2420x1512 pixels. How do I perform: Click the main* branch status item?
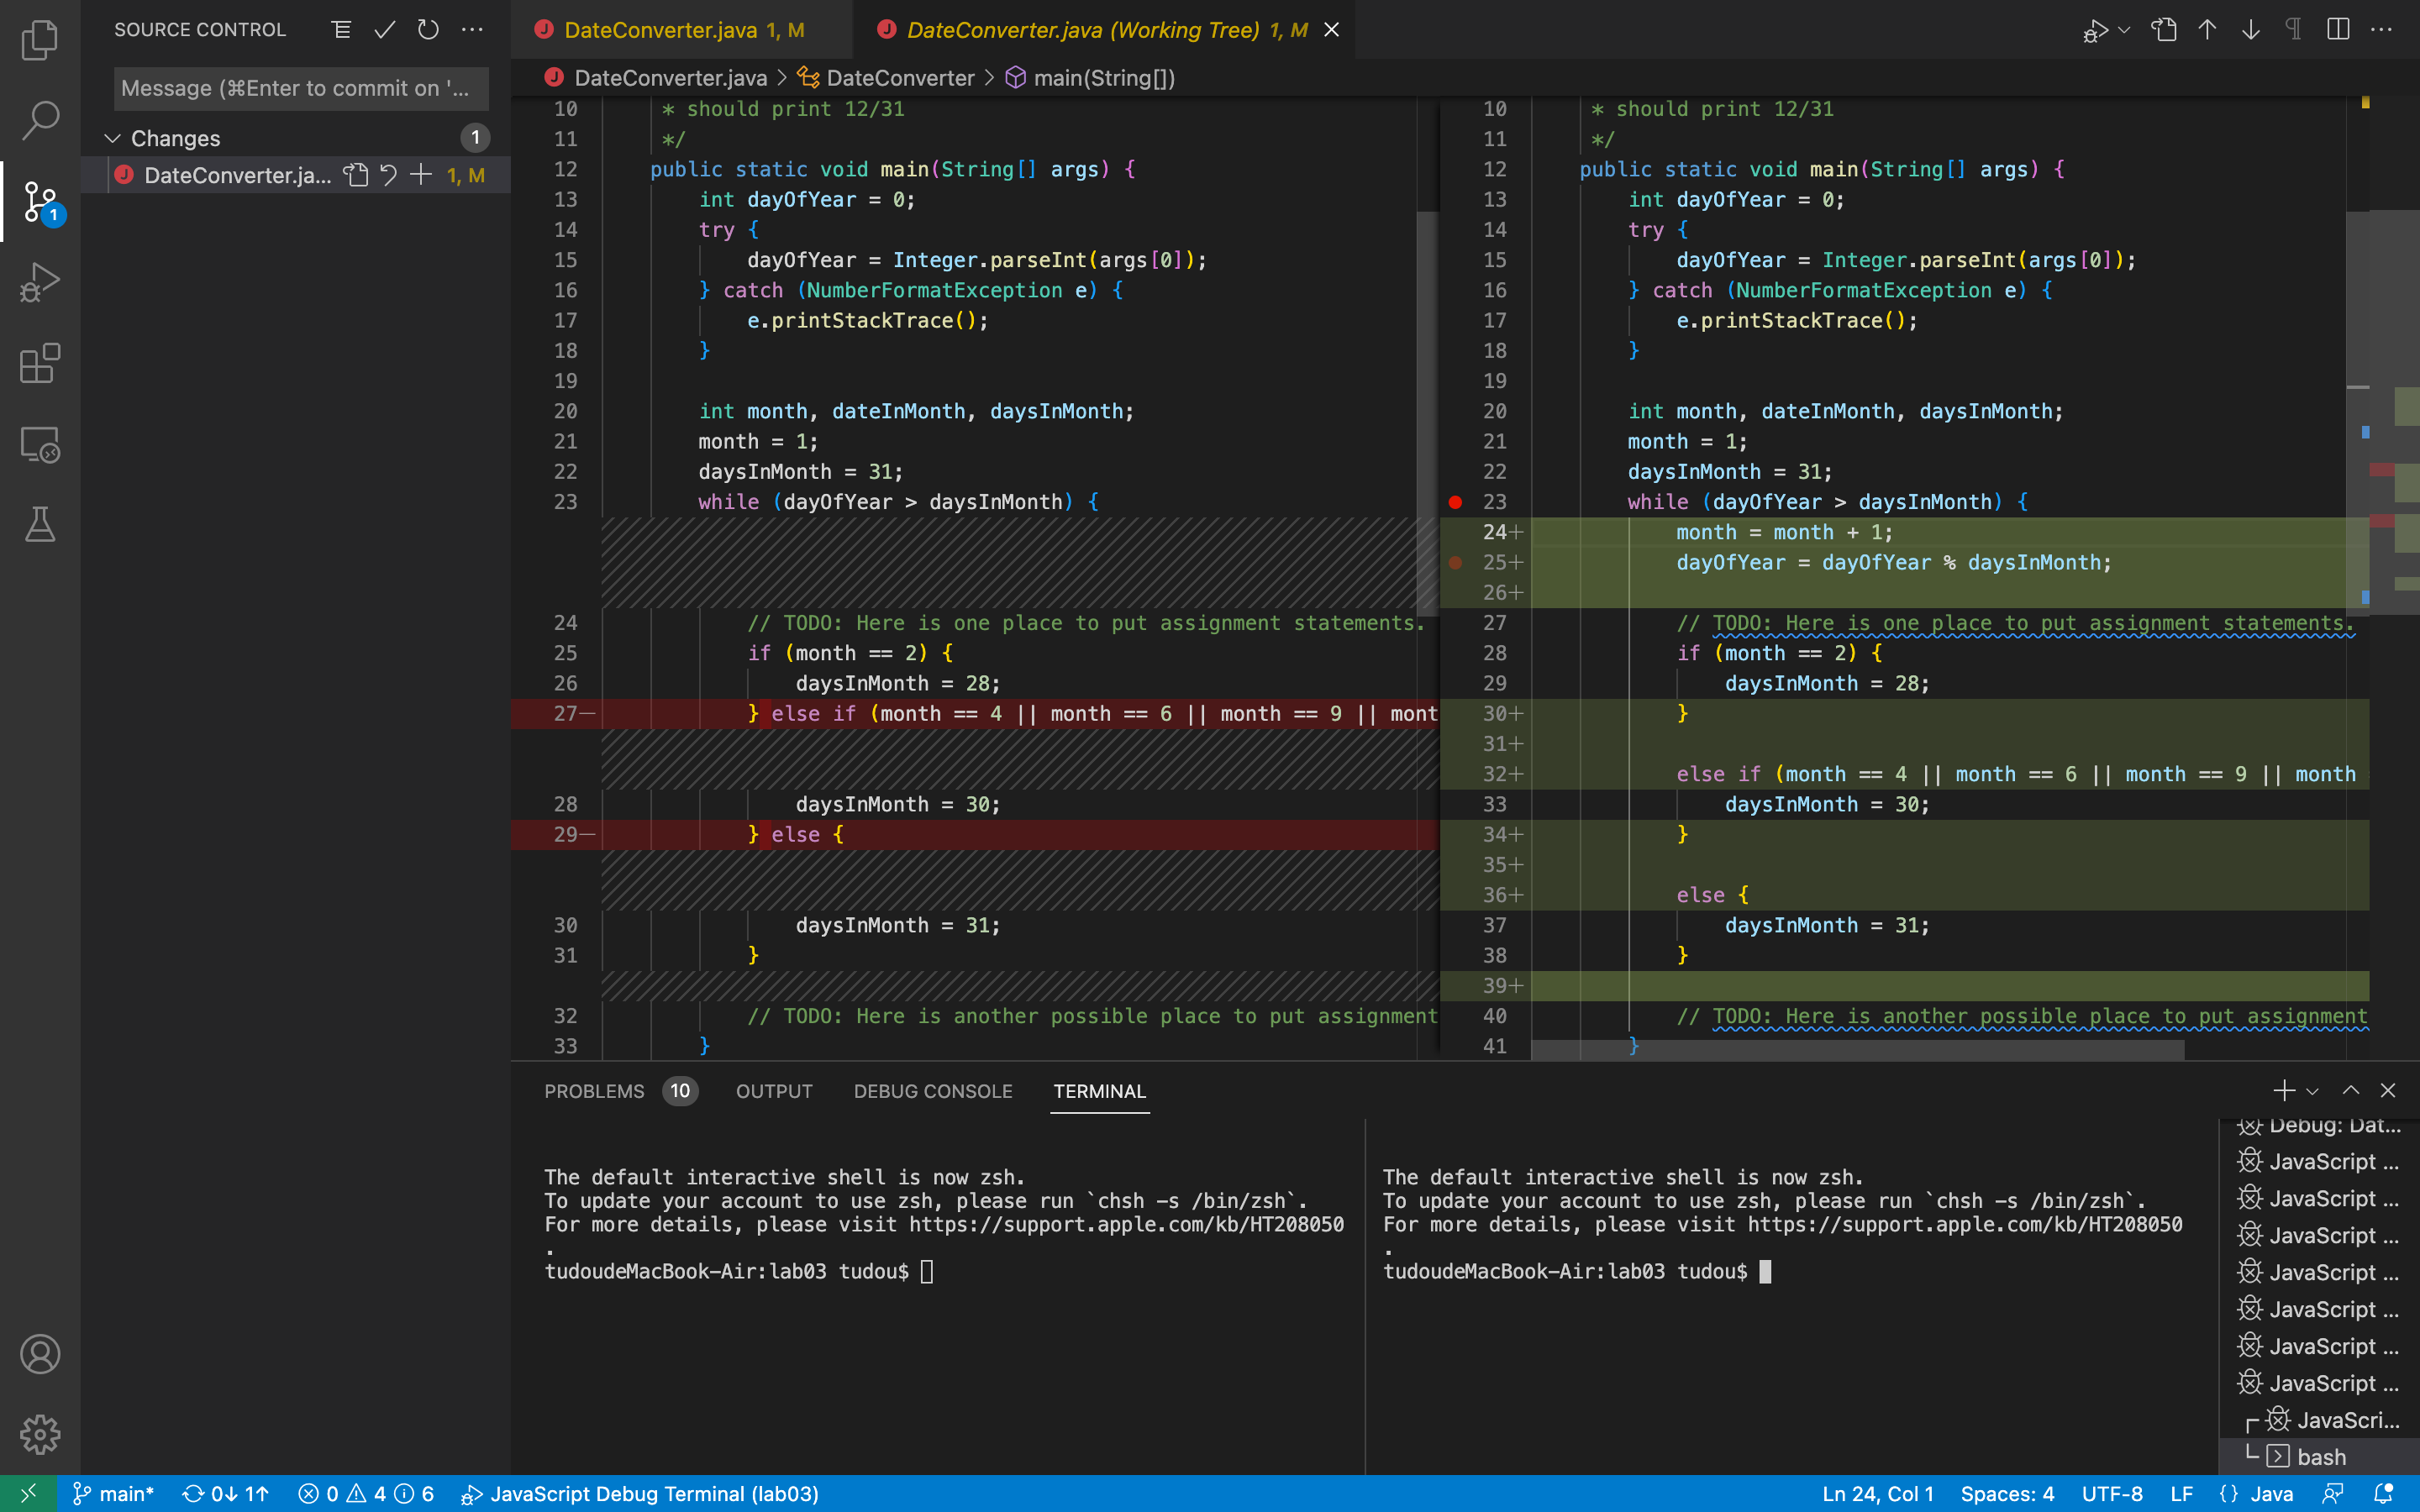click(x=114, y=1494)
